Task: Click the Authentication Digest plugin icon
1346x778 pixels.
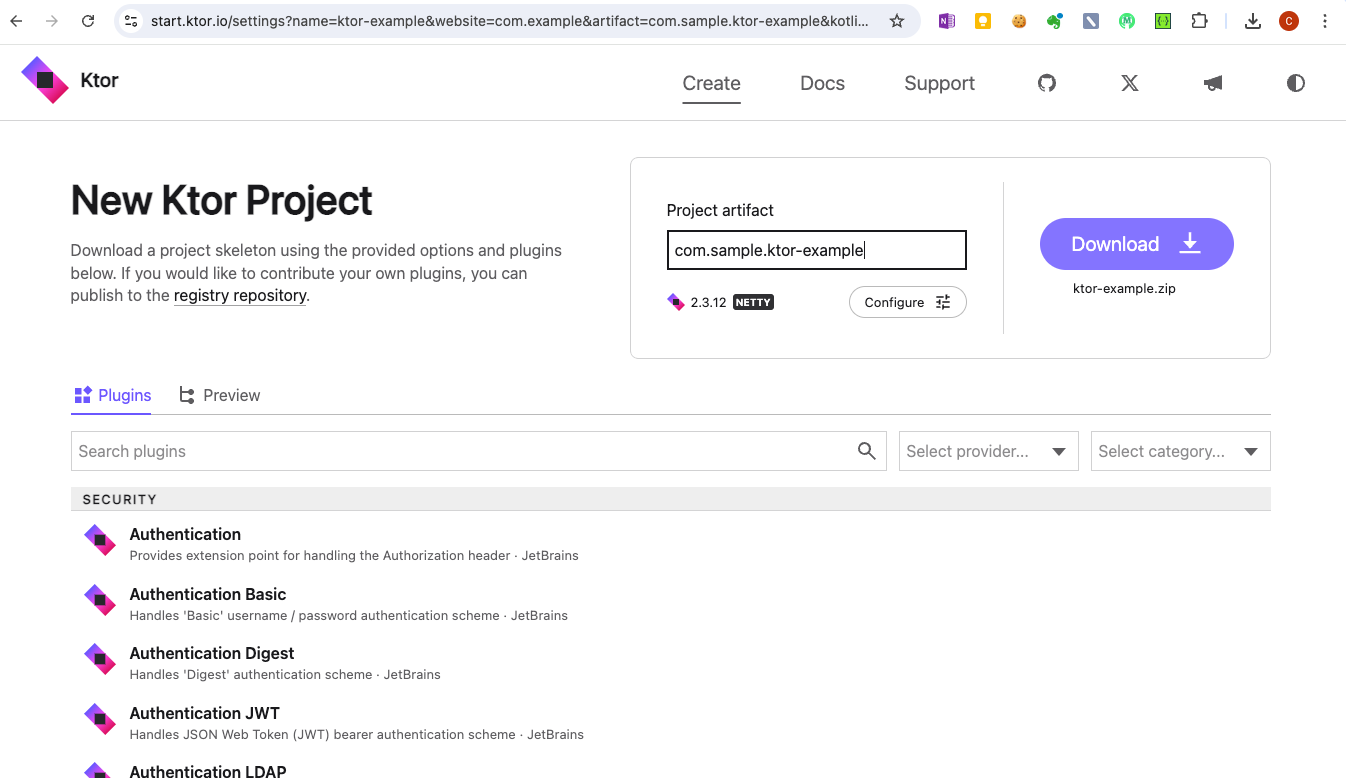Action: click(x=100, y=659)
